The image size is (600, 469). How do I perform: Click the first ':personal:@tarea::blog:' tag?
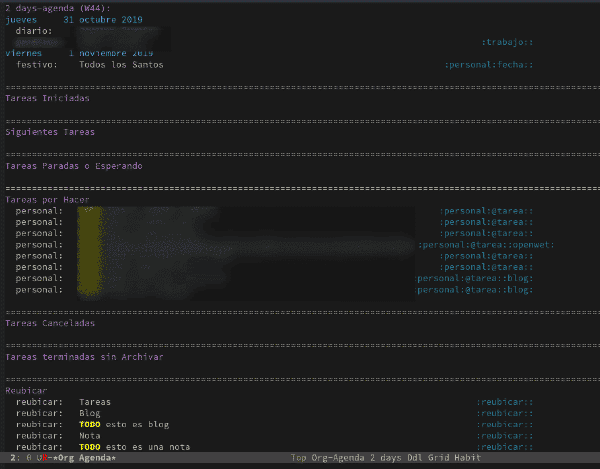[x=473, y=278]
